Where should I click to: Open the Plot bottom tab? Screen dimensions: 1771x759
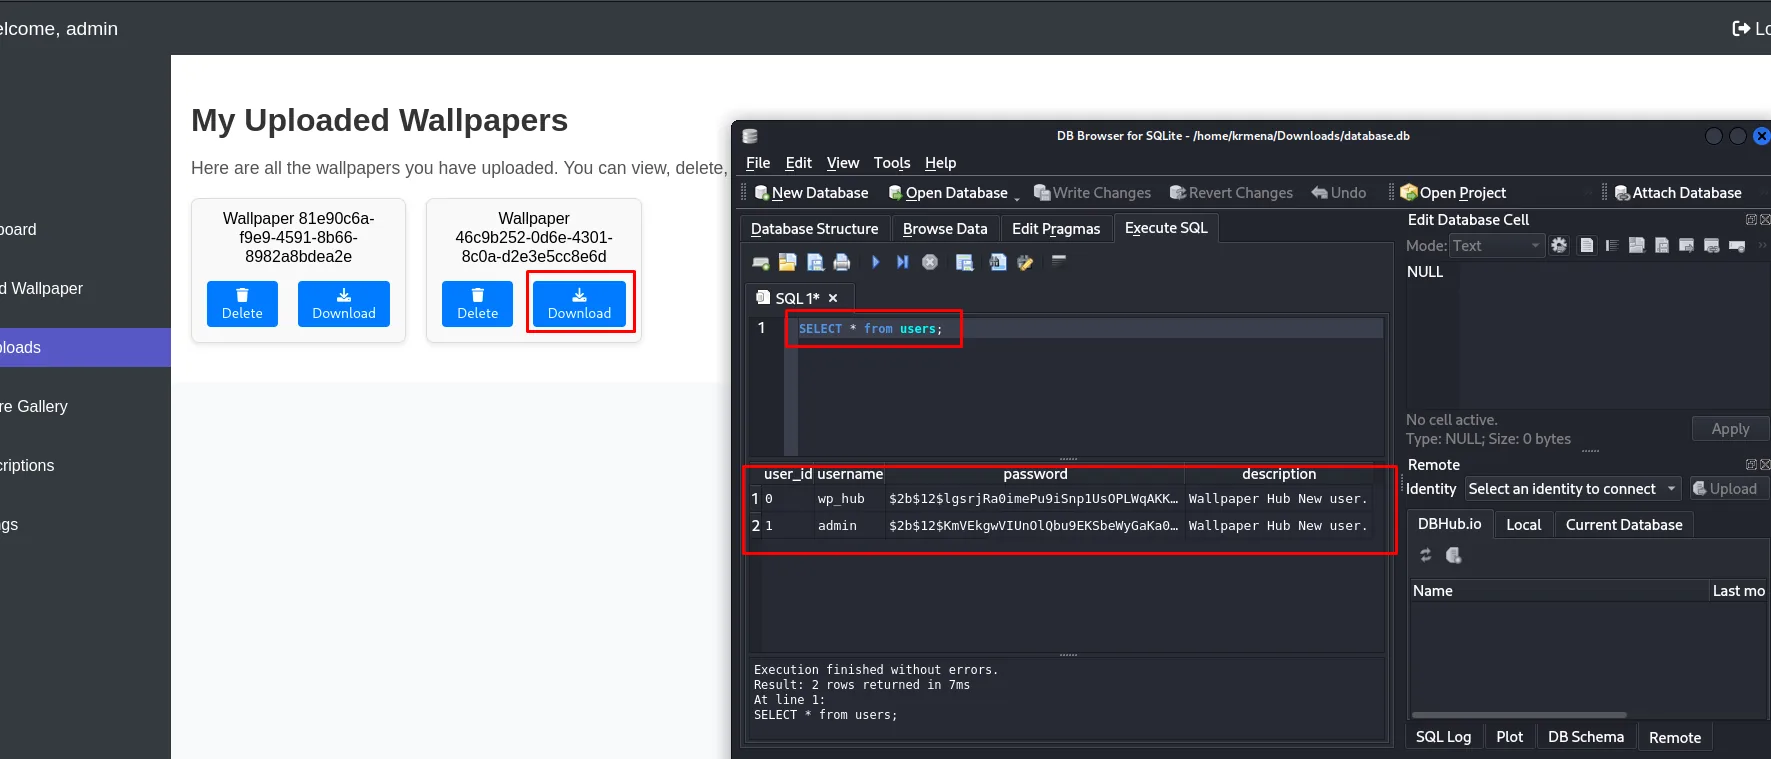coord(1509,737)
